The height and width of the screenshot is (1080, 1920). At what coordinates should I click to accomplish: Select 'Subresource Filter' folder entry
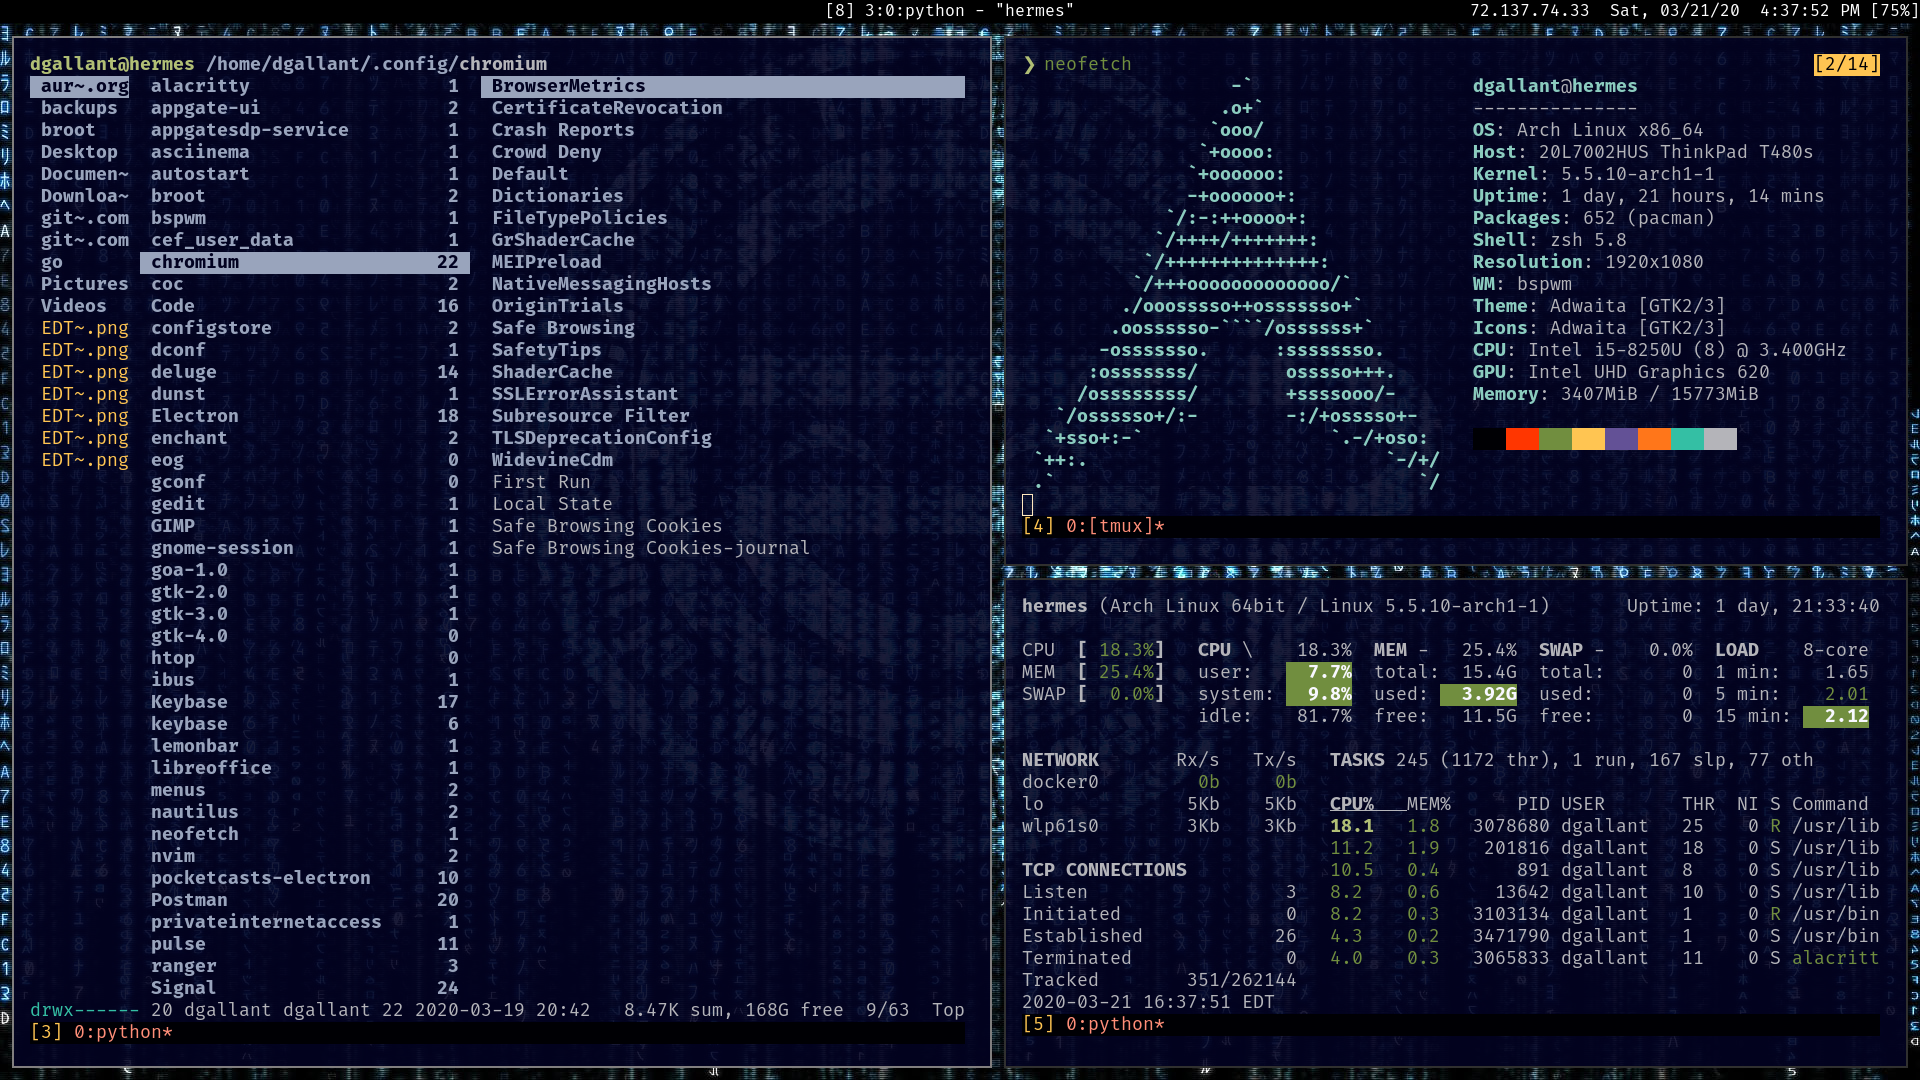[x=590, y=417]
